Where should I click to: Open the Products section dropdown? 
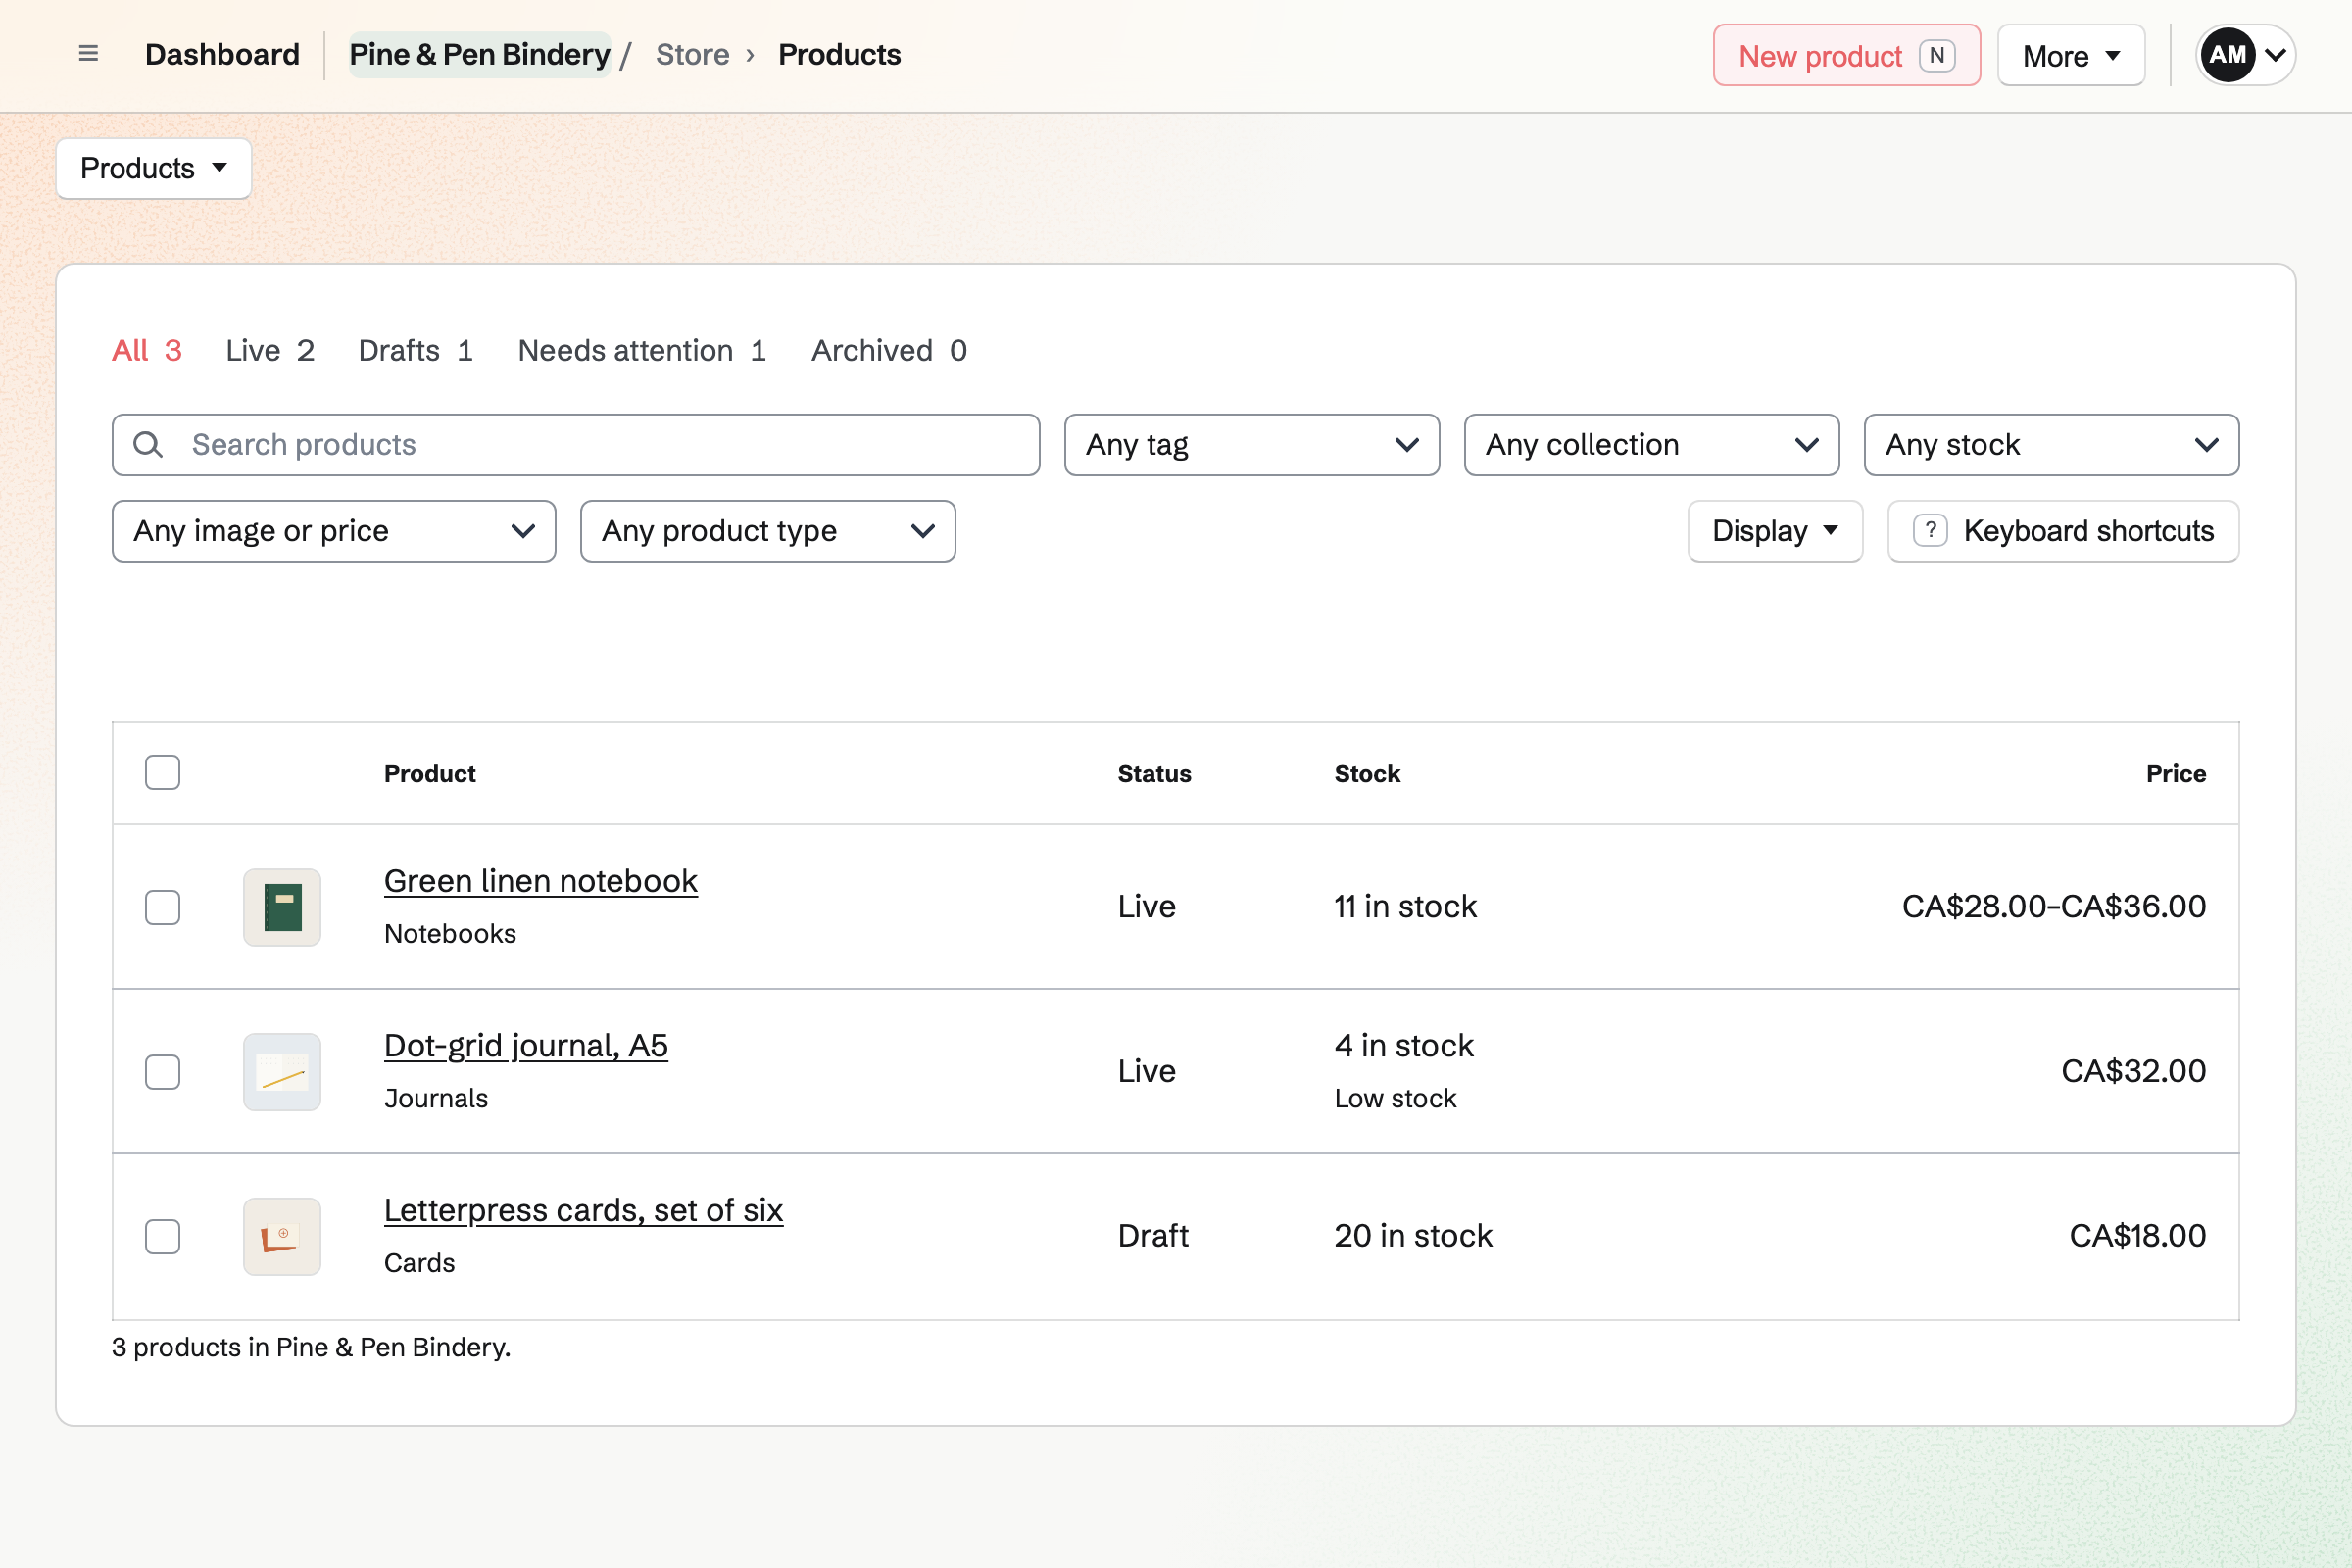(154, 168)
